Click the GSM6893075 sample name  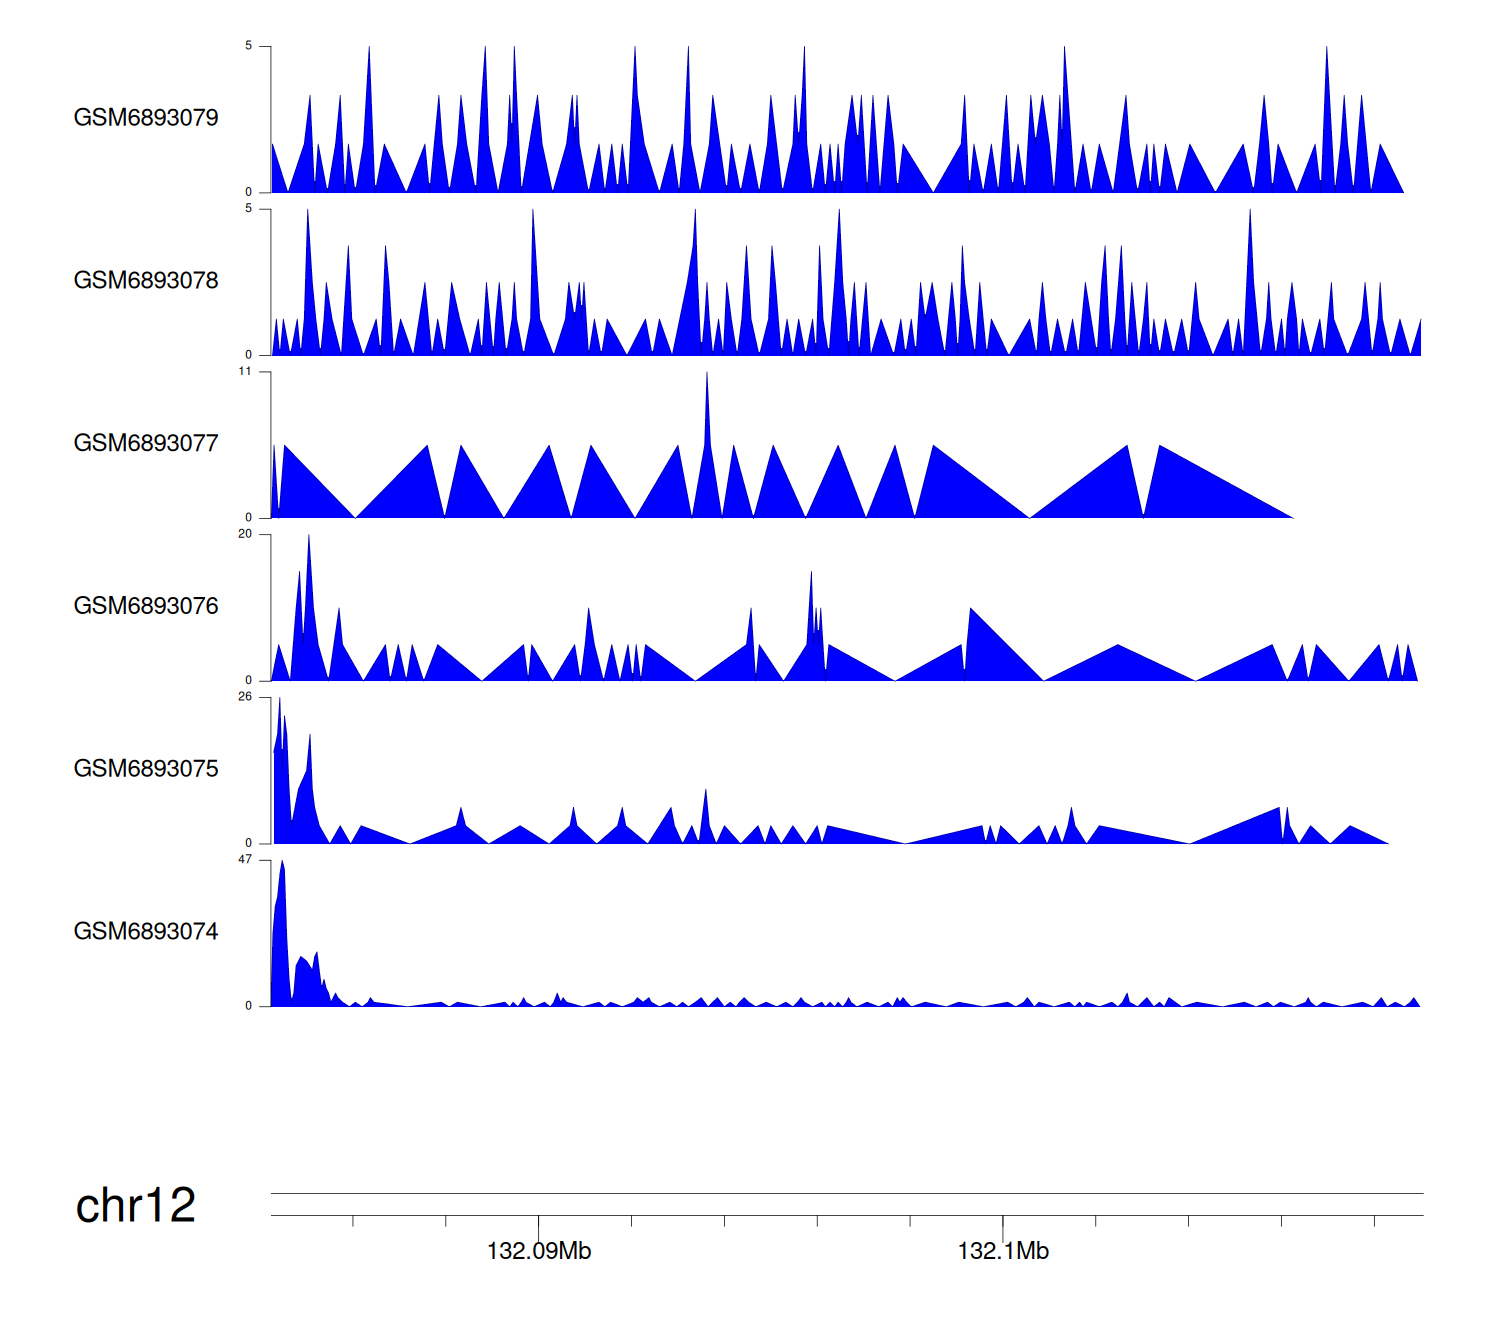tap(146, 769)
